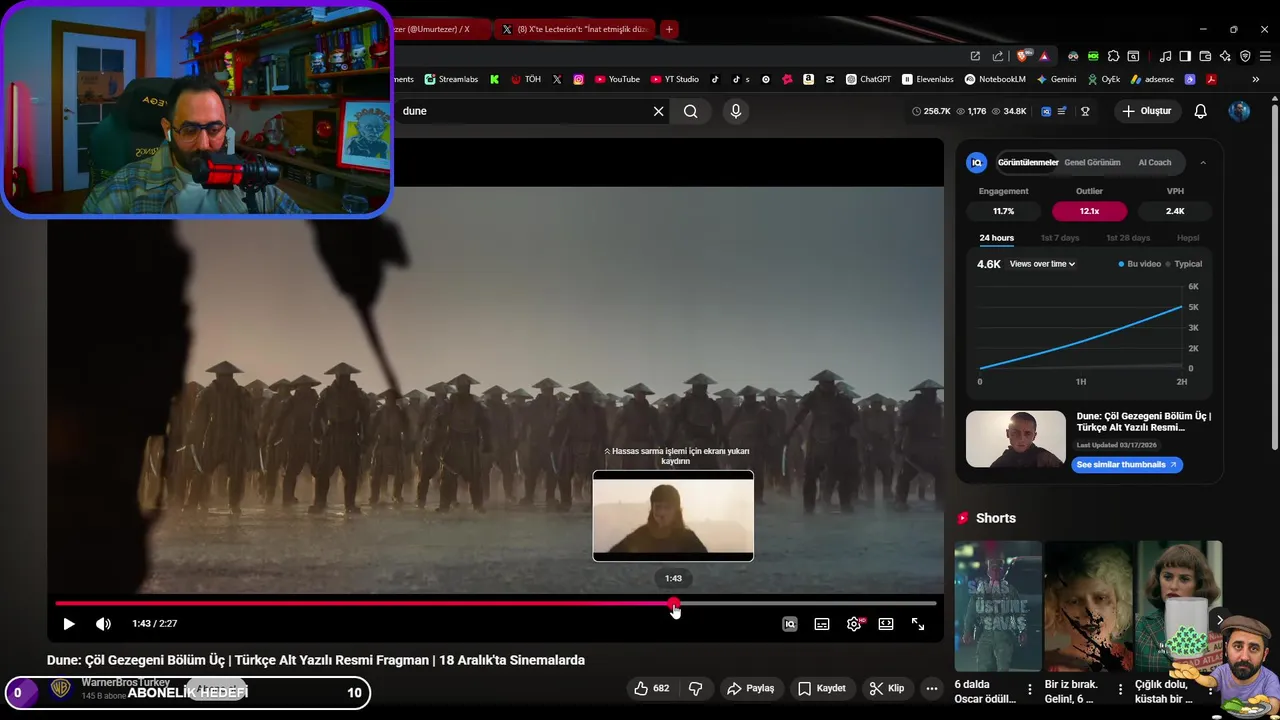Open the AI Coach tab
Screen dimensions: 1280x720
point(1154,162)
